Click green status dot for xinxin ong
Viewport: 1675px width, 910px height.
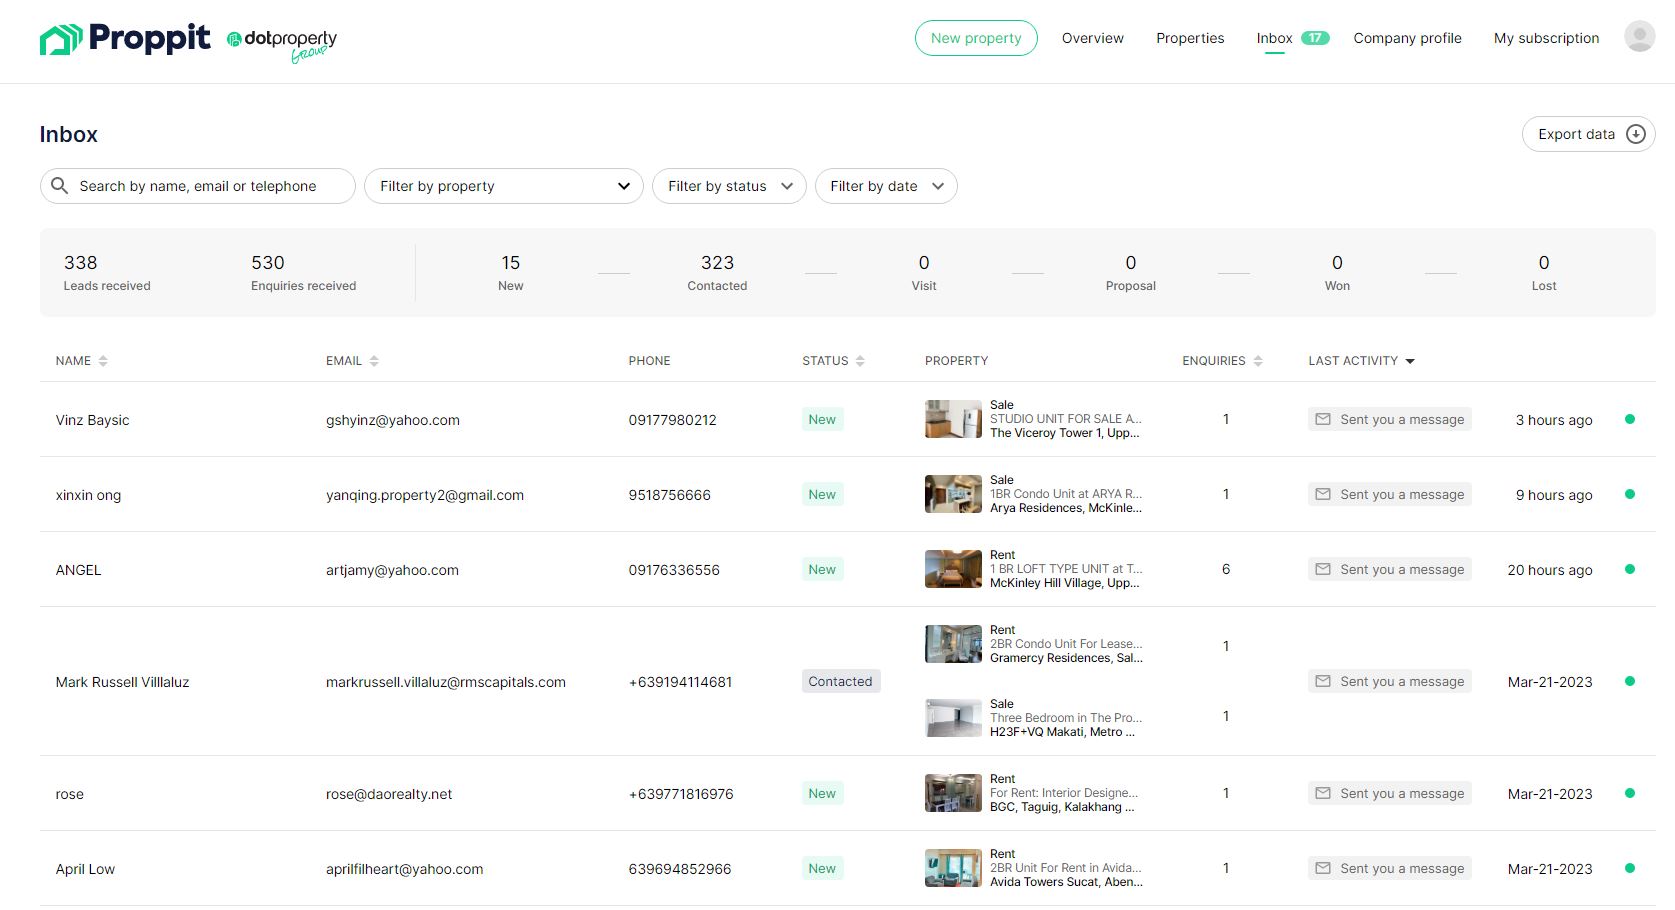1630,494
